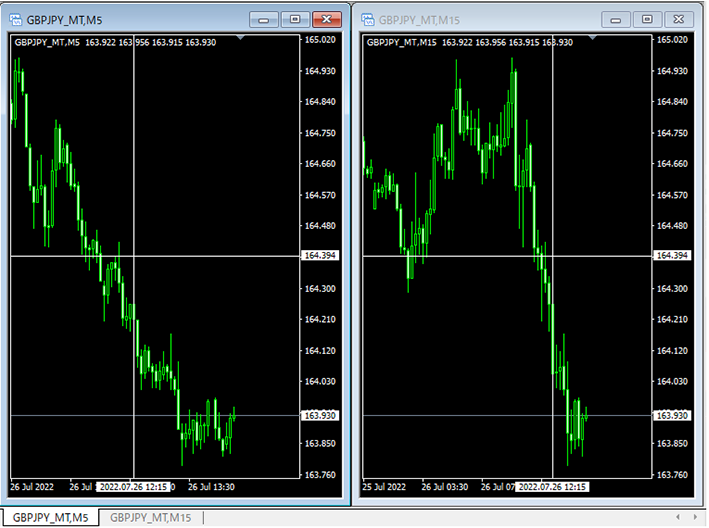
Task: Click the M15 chart OHLC header text
Action: [470, 42]
